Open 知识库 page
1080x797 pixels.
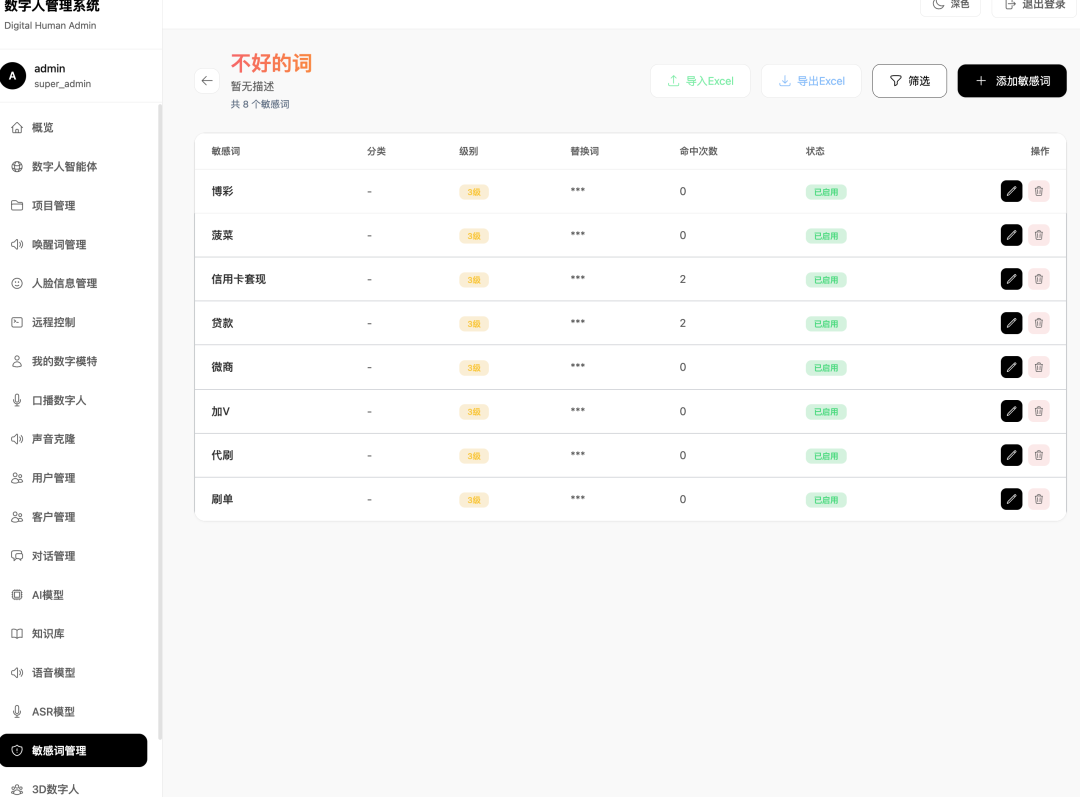(74, 634)
